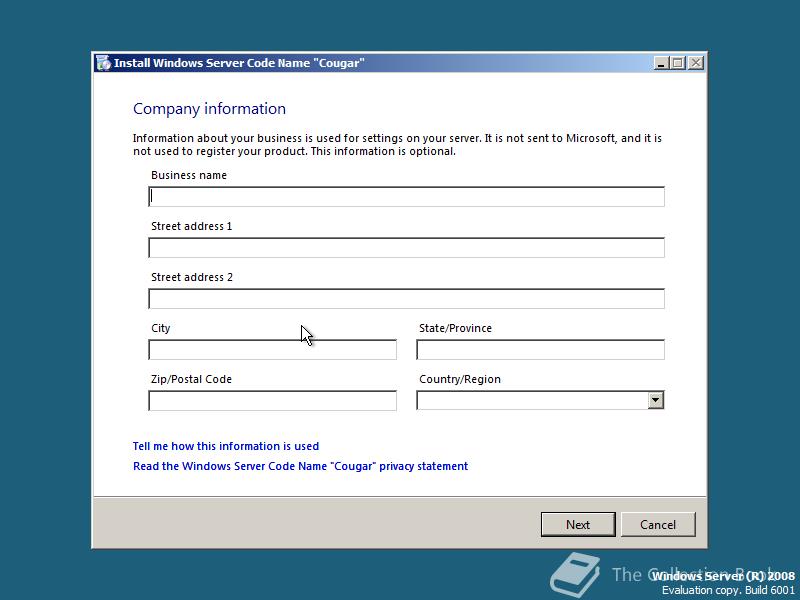The image size is (800, 600).
Task: Click the Zip/Postal Code box
Action: (x=272, y=401)
